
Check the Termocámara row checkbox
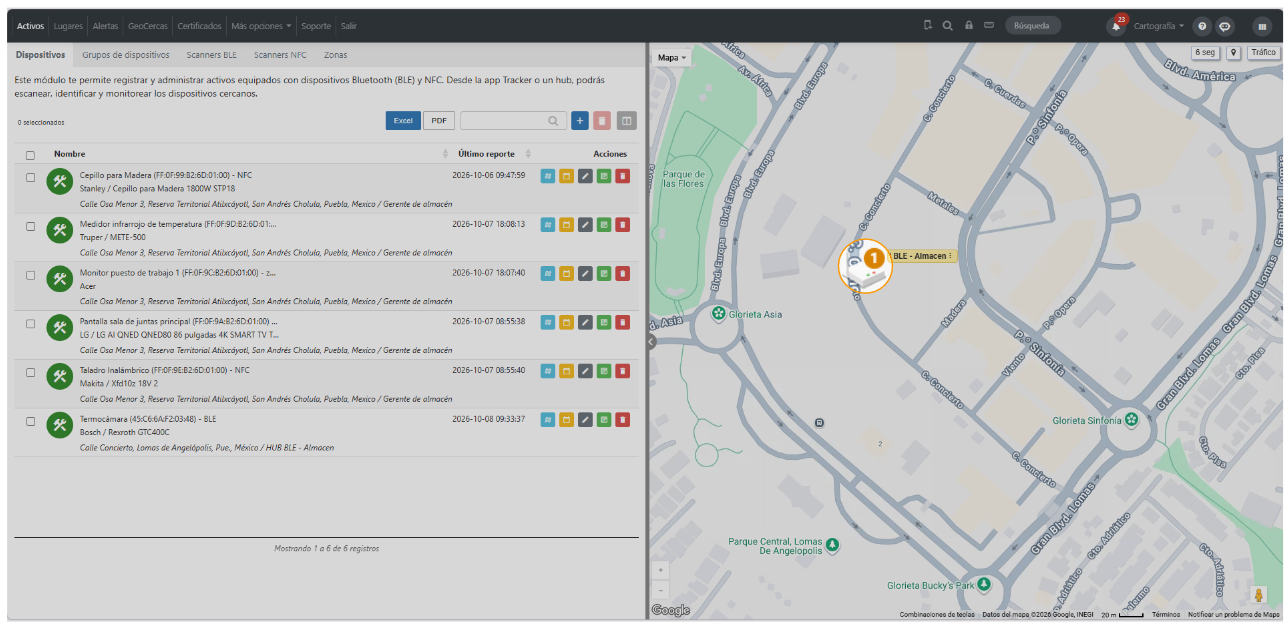tap(30, 421)
